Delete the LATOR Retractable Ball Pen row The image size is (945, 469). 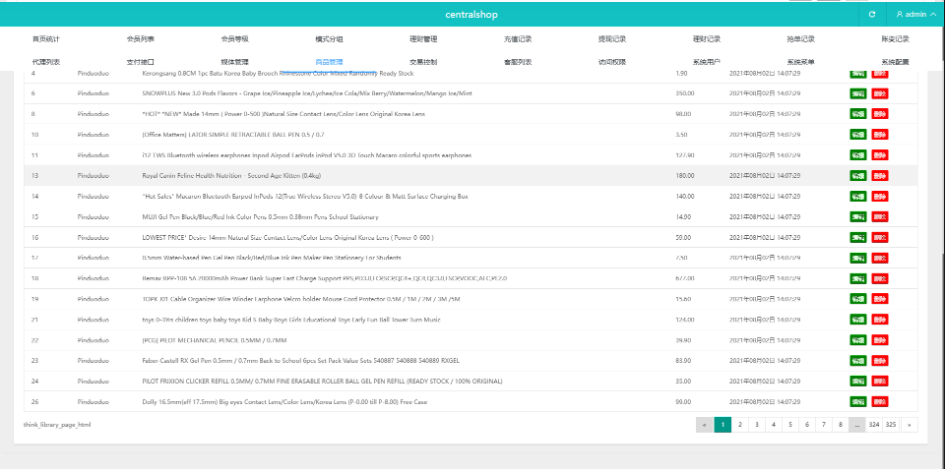880,134
